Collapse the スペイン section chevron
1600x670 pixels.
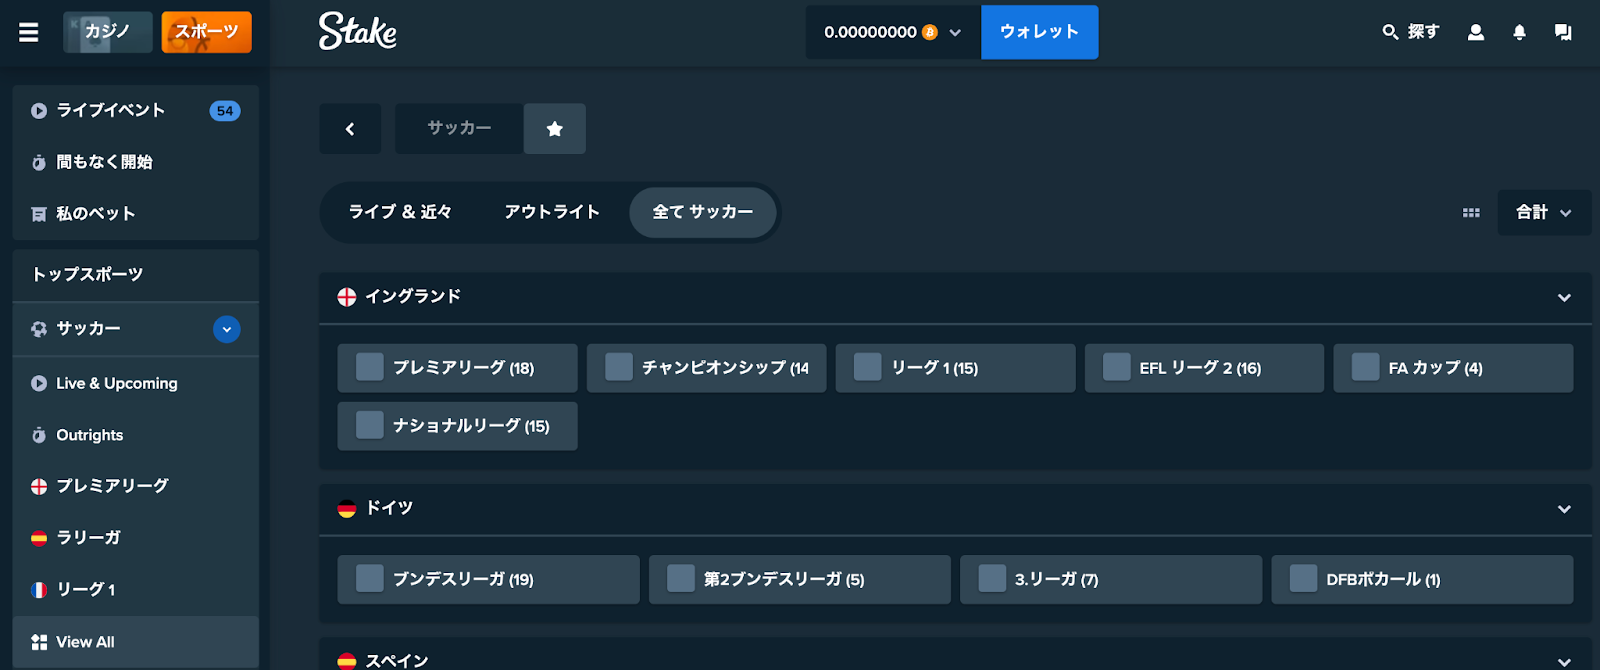tap(1564, 661)
